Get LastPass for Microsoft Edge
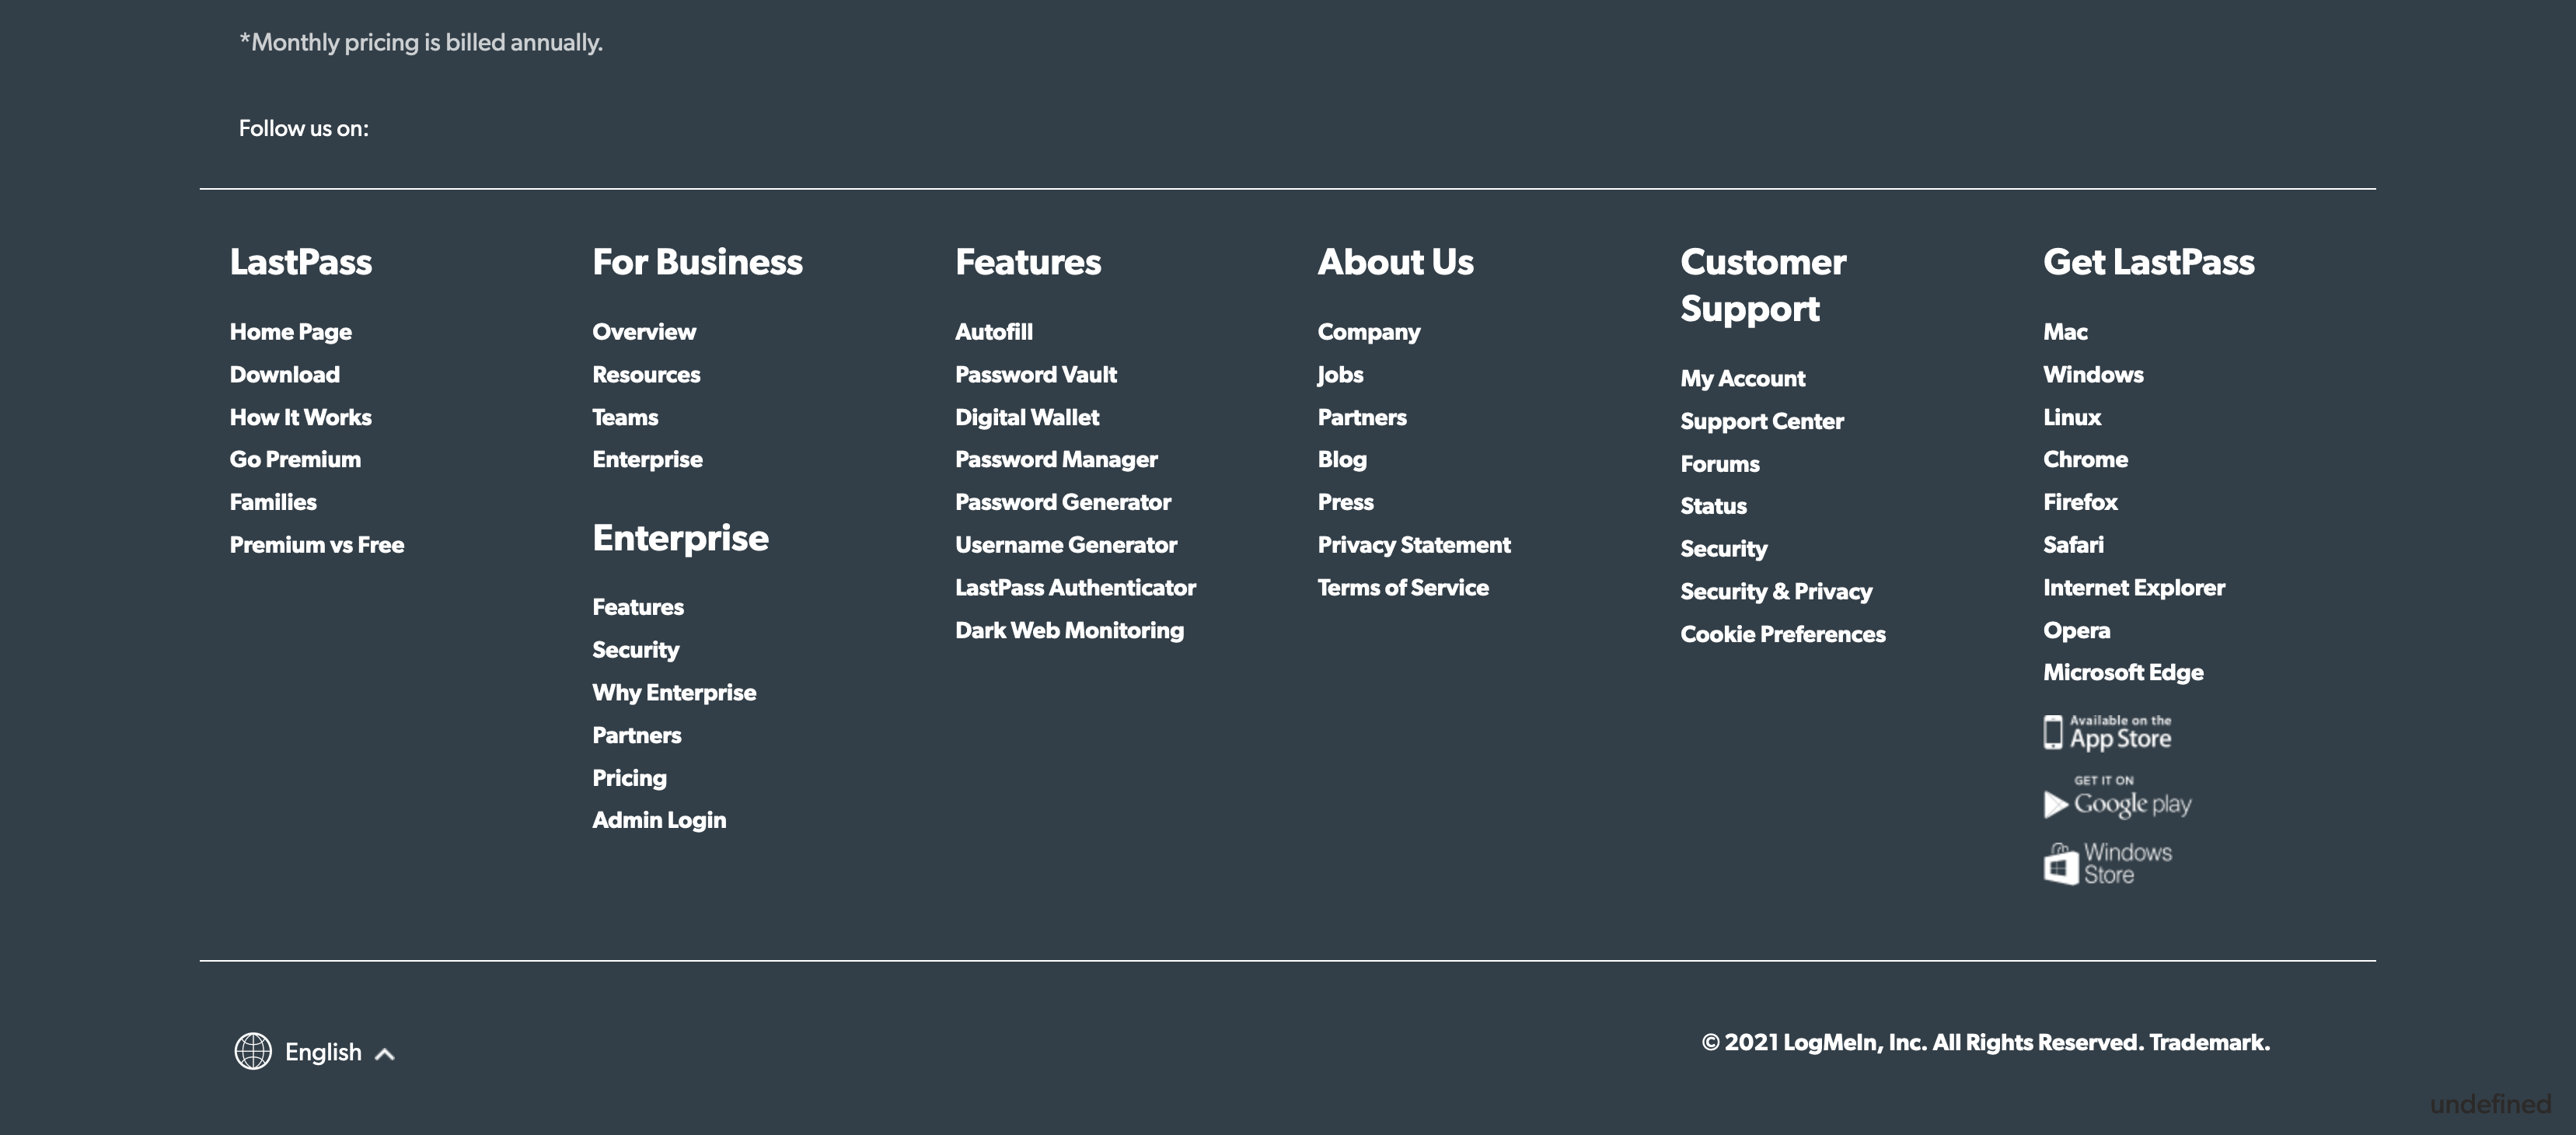Image resolution: width=2576 pixels, height=1135 pixels. click(x=2122, y=671)
